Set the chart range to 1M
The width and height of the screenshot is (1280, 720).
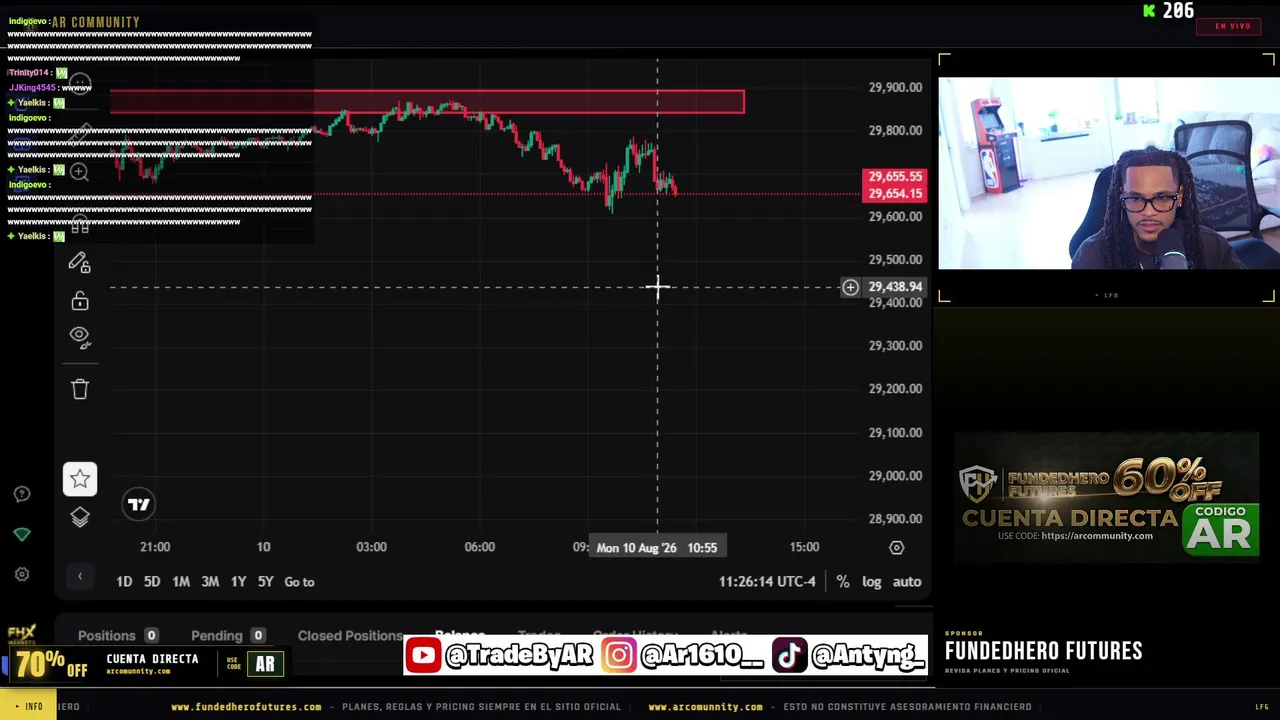(181, 581)
